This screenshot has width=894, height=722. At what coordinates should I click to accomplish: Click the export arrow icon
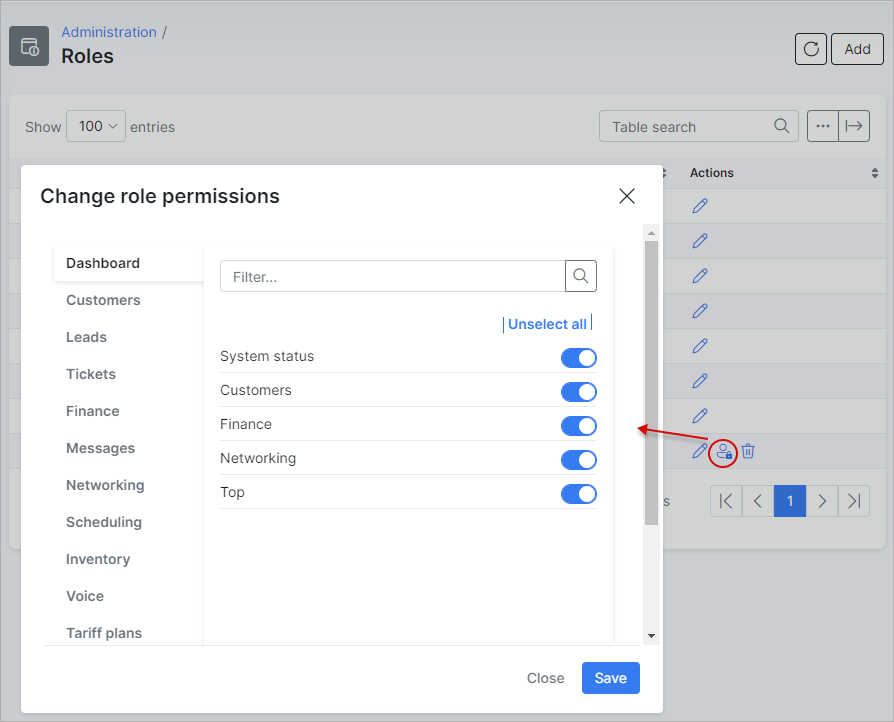(854, 126)
